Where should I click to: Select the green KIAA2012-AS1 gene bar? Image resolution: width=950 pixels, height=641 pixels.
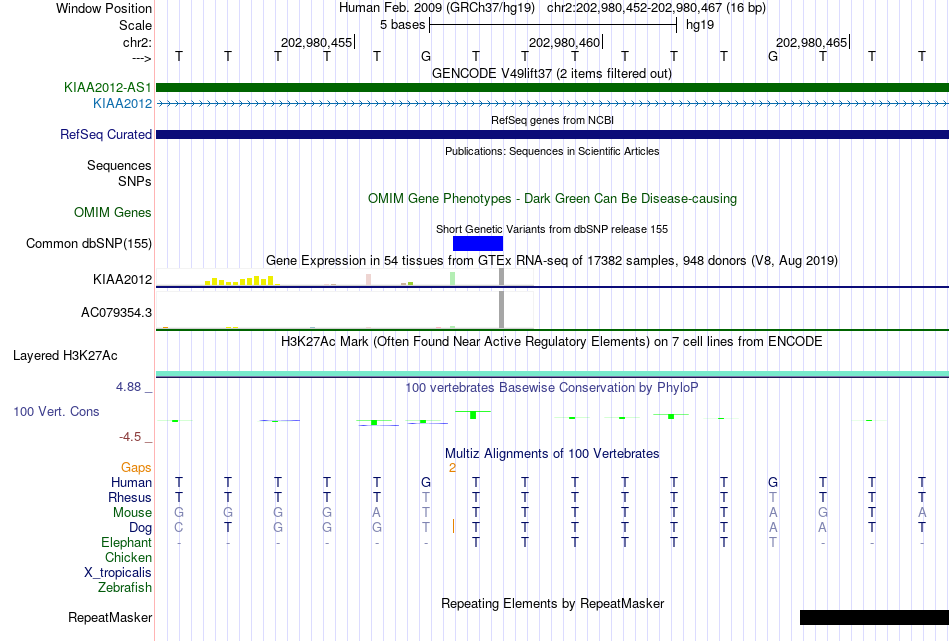(552, 88)
